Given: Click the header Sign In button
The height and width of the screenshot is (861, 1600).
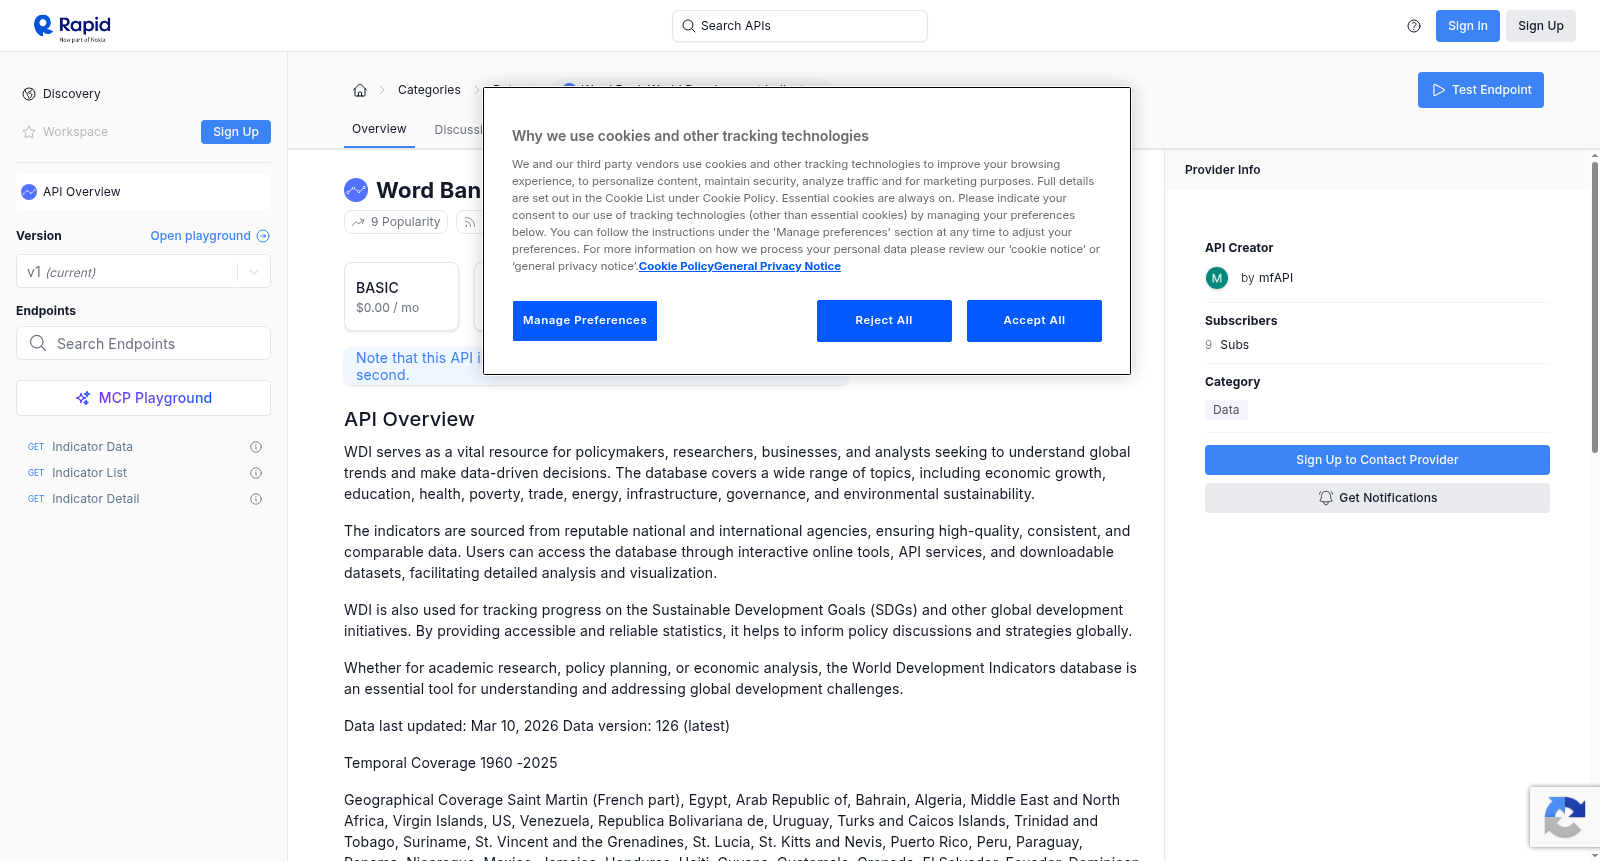Looking at the screenshot, I should (1468, 26).
